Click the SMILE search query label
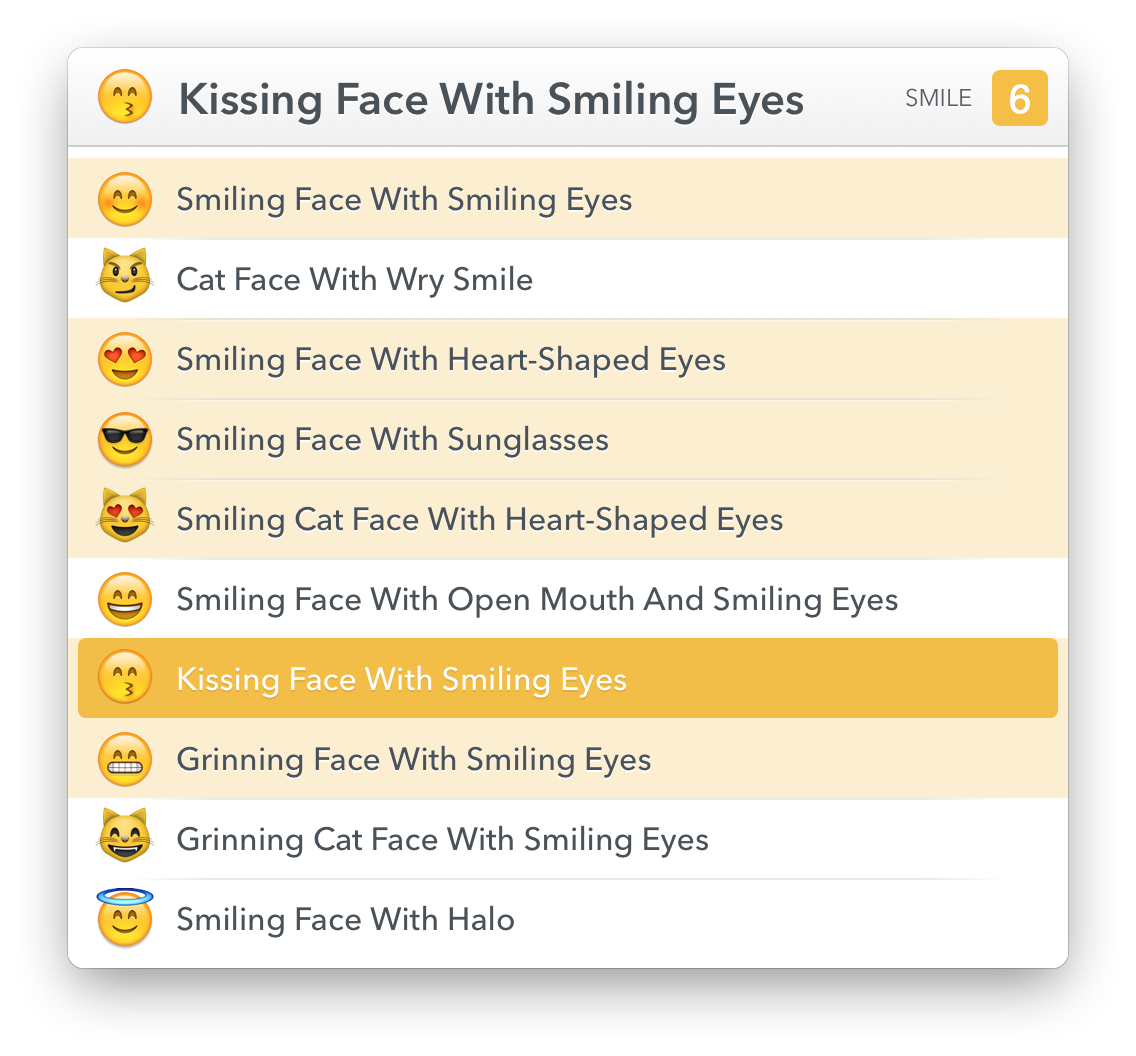Screen dimensions: 1136x1056 [938, 98]
